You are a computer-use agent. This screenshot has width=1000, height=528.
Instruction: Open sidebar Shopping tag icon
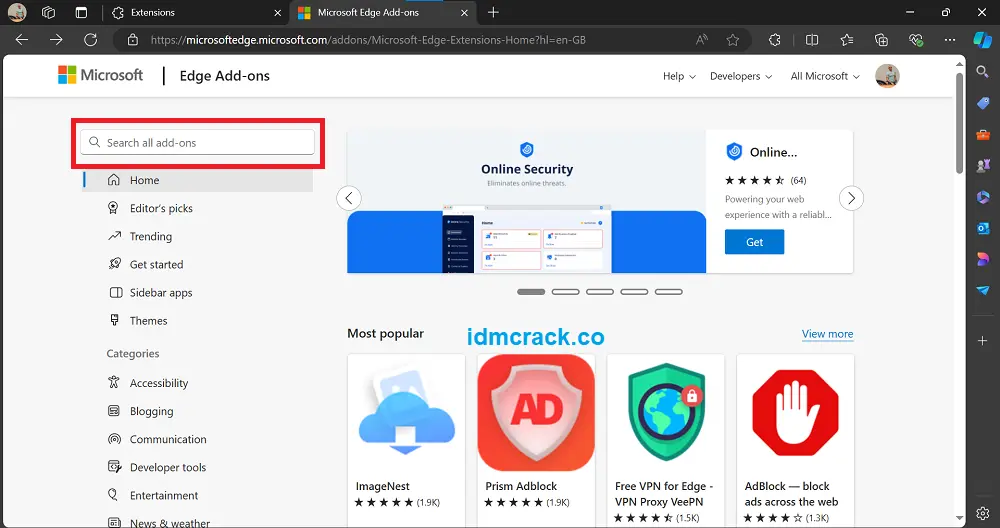tap(983, 103)
